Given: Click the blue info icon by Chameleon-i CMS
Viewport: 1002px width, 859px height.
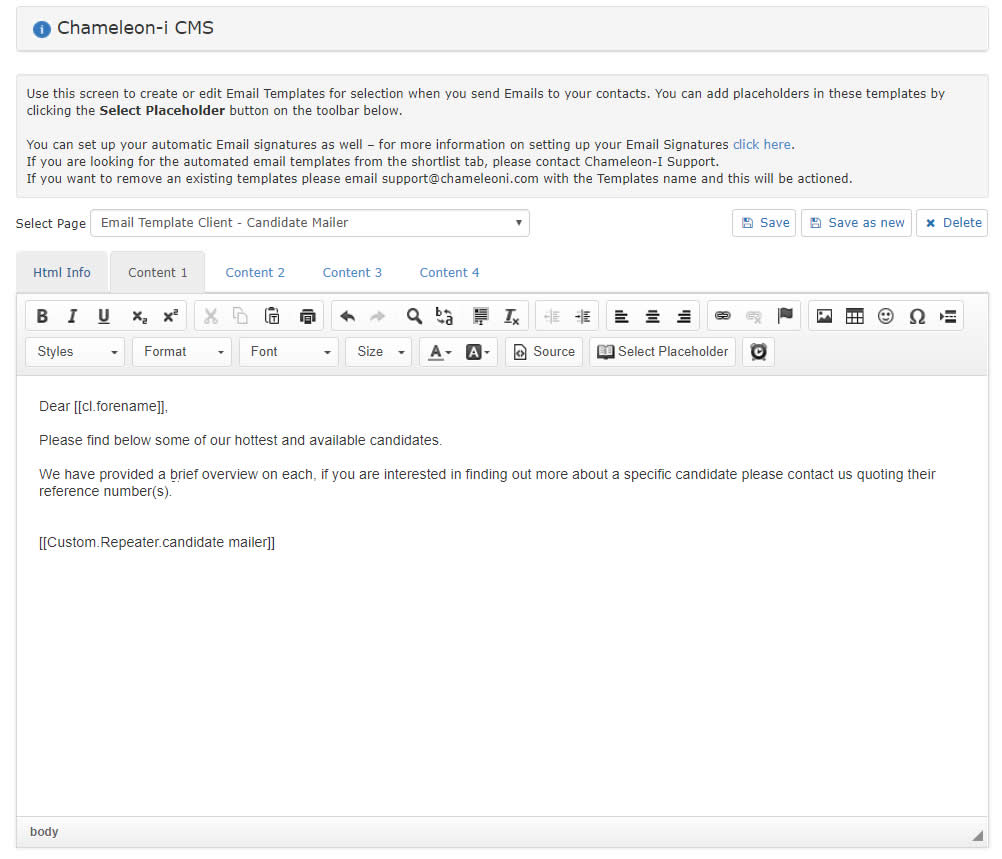Looking at the screenshot, I should pos(42,29).
